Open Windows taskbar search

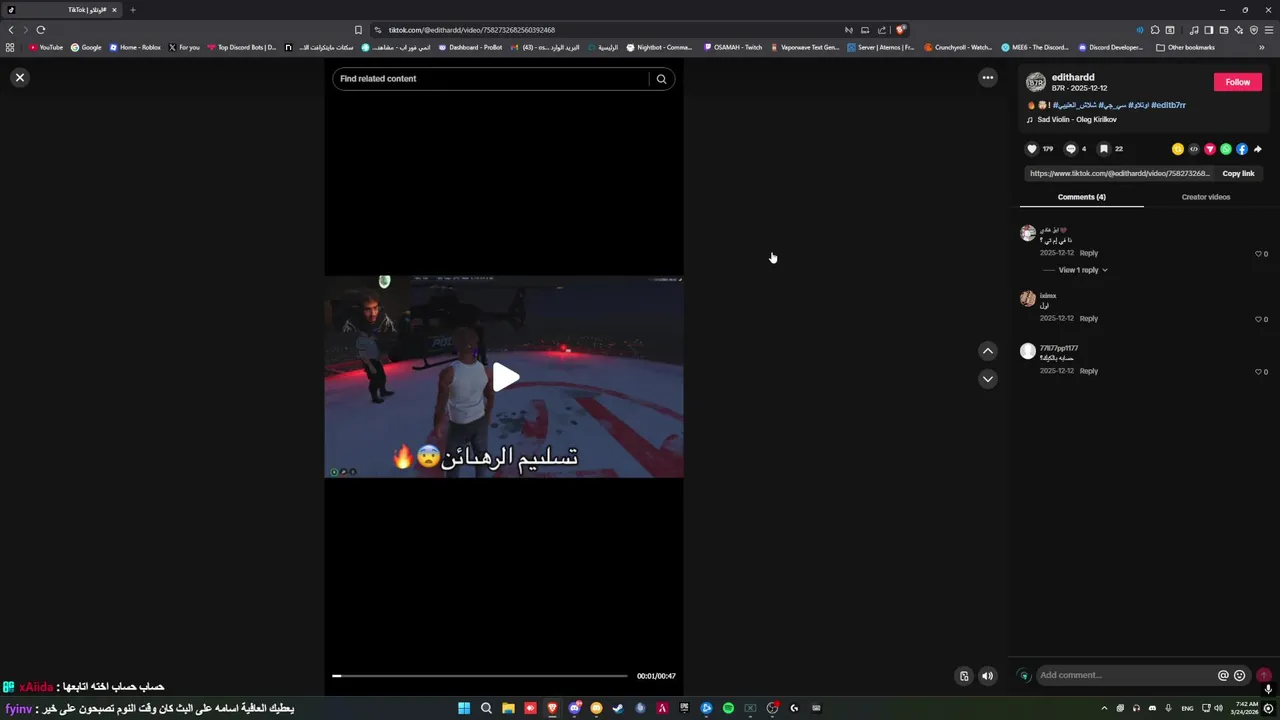coord(486,708)
